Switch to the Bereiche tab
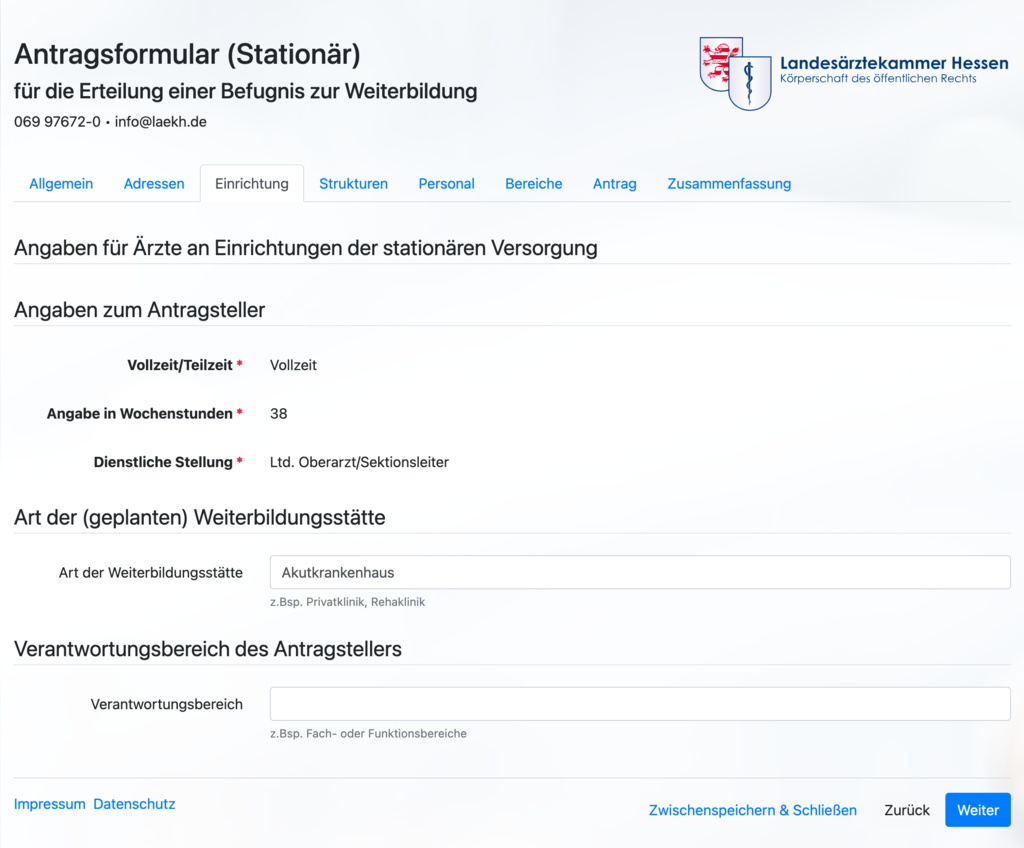The image size is (1024, 848). pyautogui.click(x=534, y=184)
